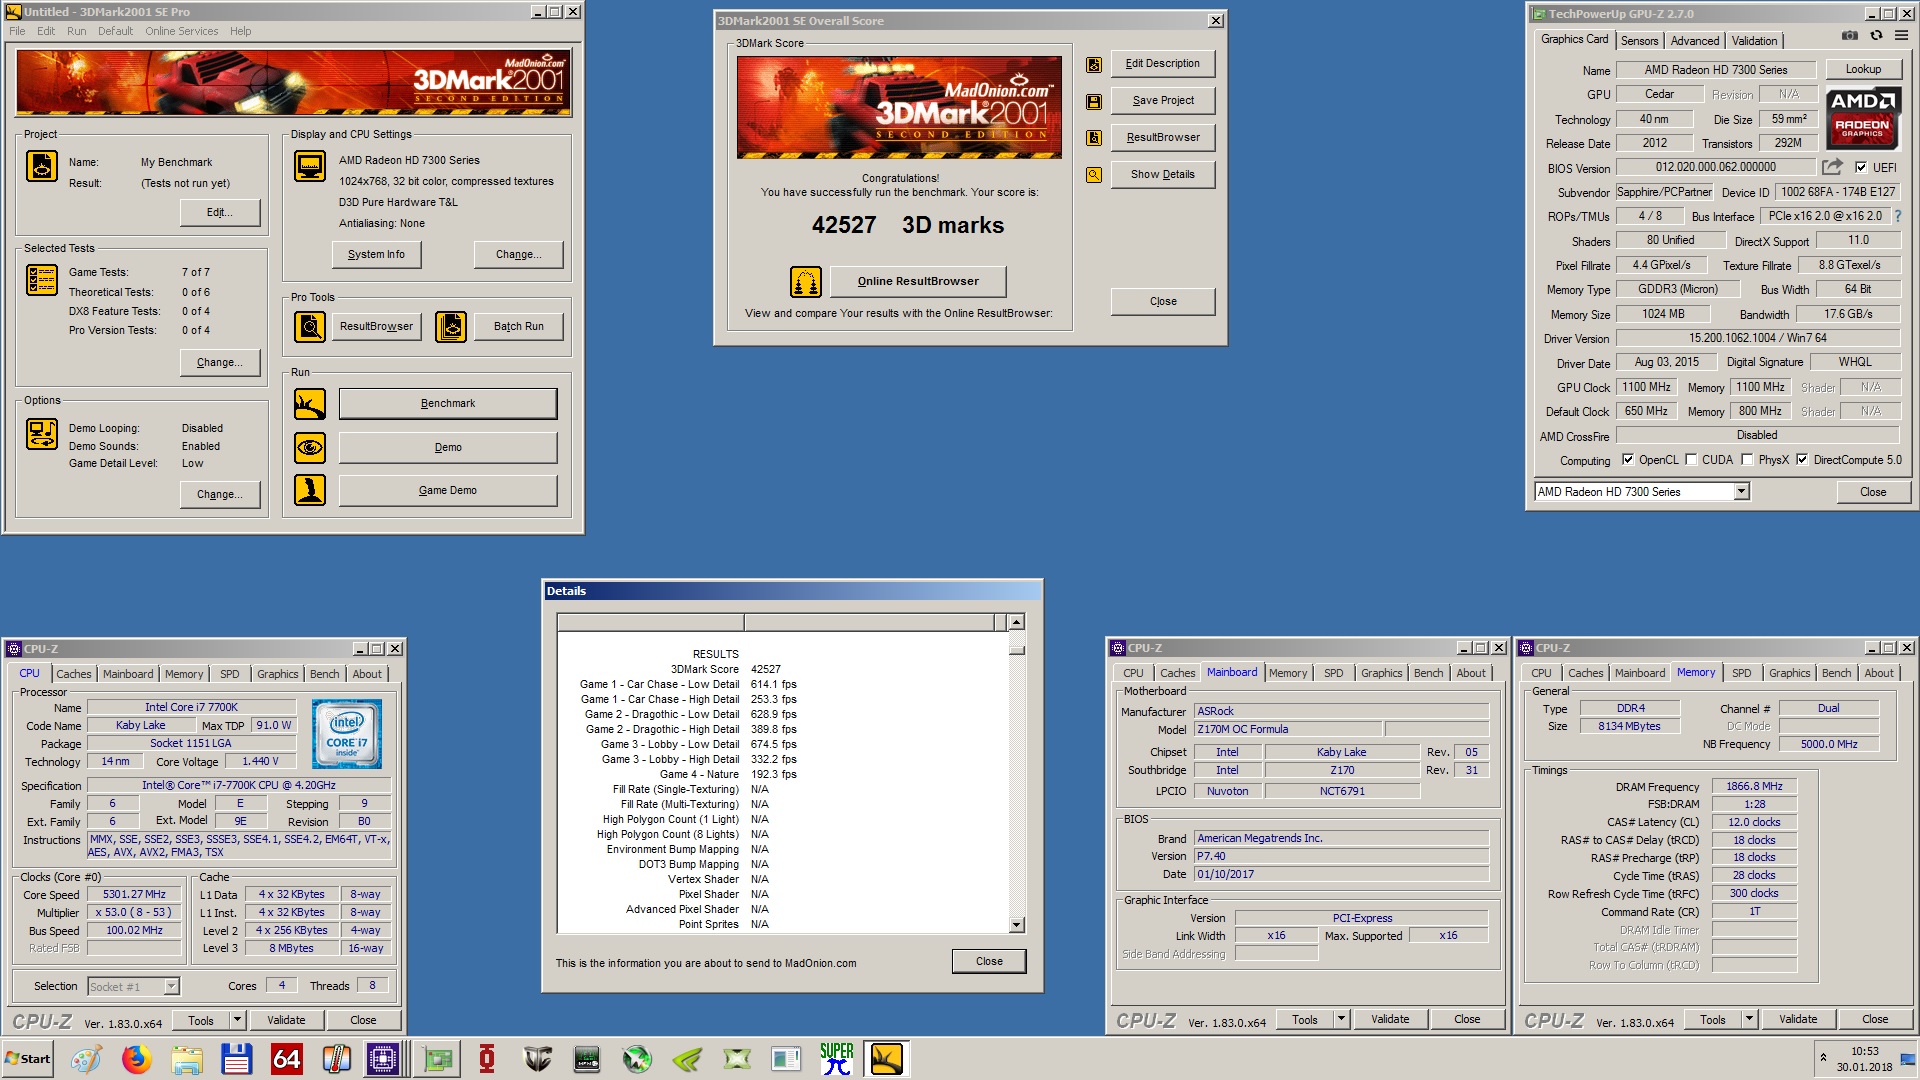Click the Bus Interface question mark icon
1920x1080 pixels.
click(1897, 216)
